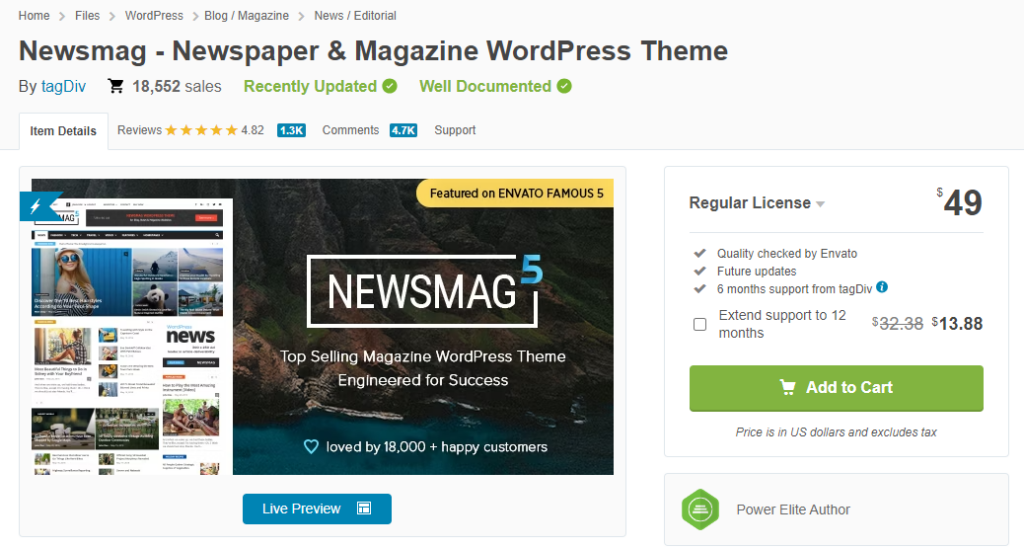Click layout icon on Live Preview button
This screenshot has width=1024, height=548.
click(x=364, y=508)
